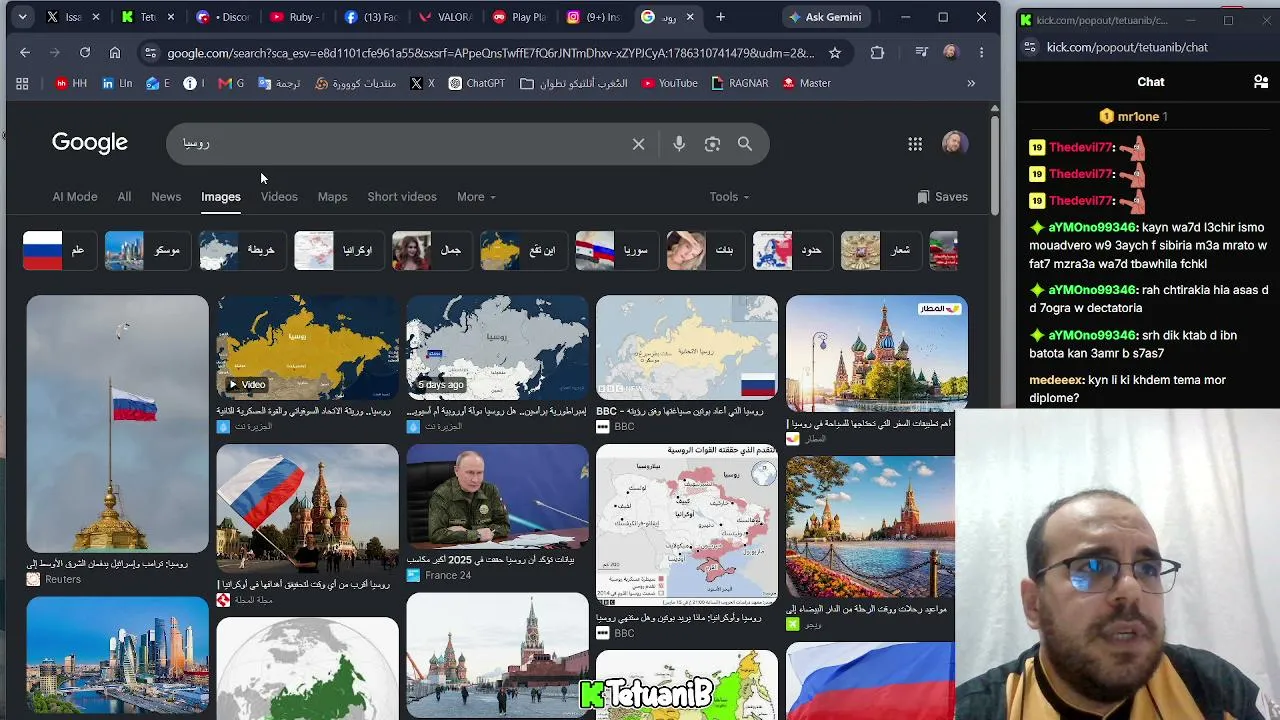This screenshot has width=1280, height=720.
Task: Open Chrome media controls icon
Action: [922, 53]
